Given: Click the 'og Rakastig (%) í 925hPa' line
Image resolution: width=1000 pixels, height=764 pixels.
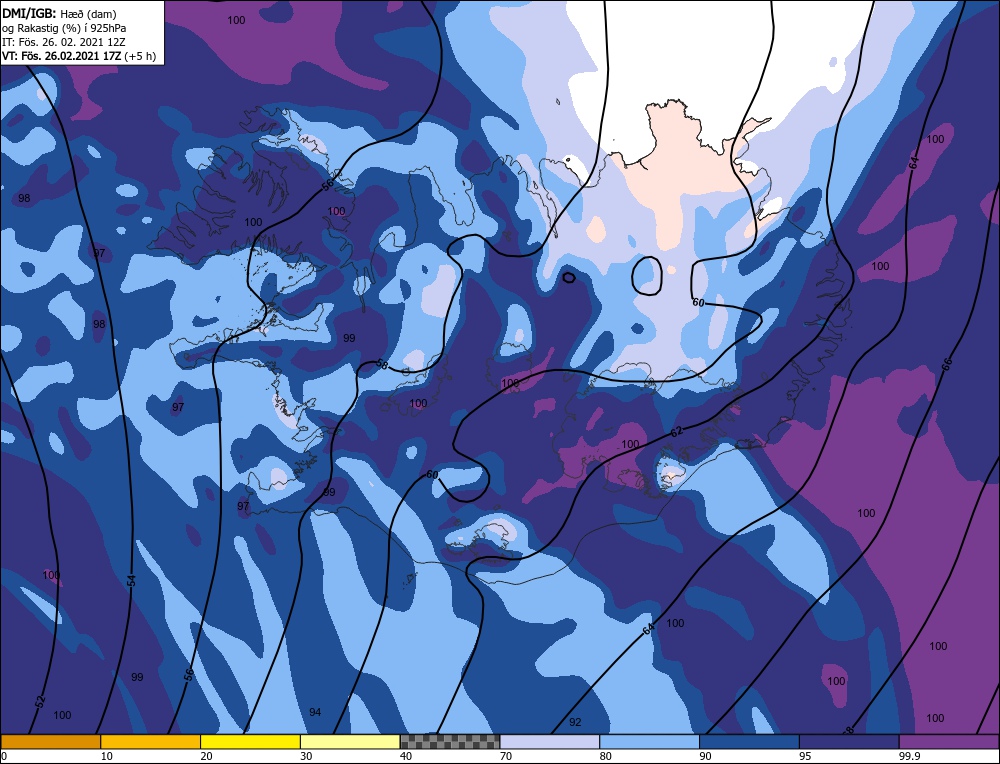Looking at the screenshot, I should pos(64,27).
